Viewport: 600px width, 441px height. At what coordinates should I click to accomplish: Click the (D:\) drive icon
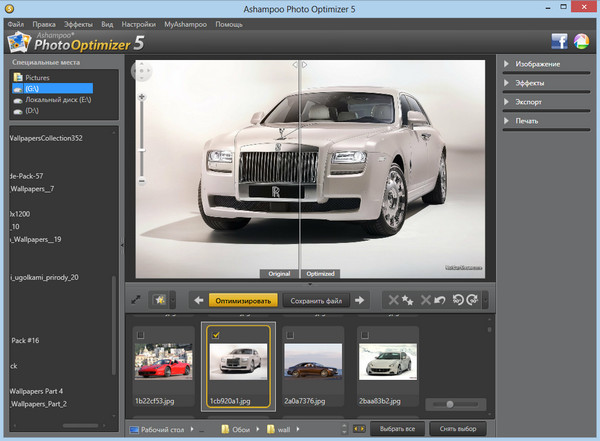[x=18, y=111]
